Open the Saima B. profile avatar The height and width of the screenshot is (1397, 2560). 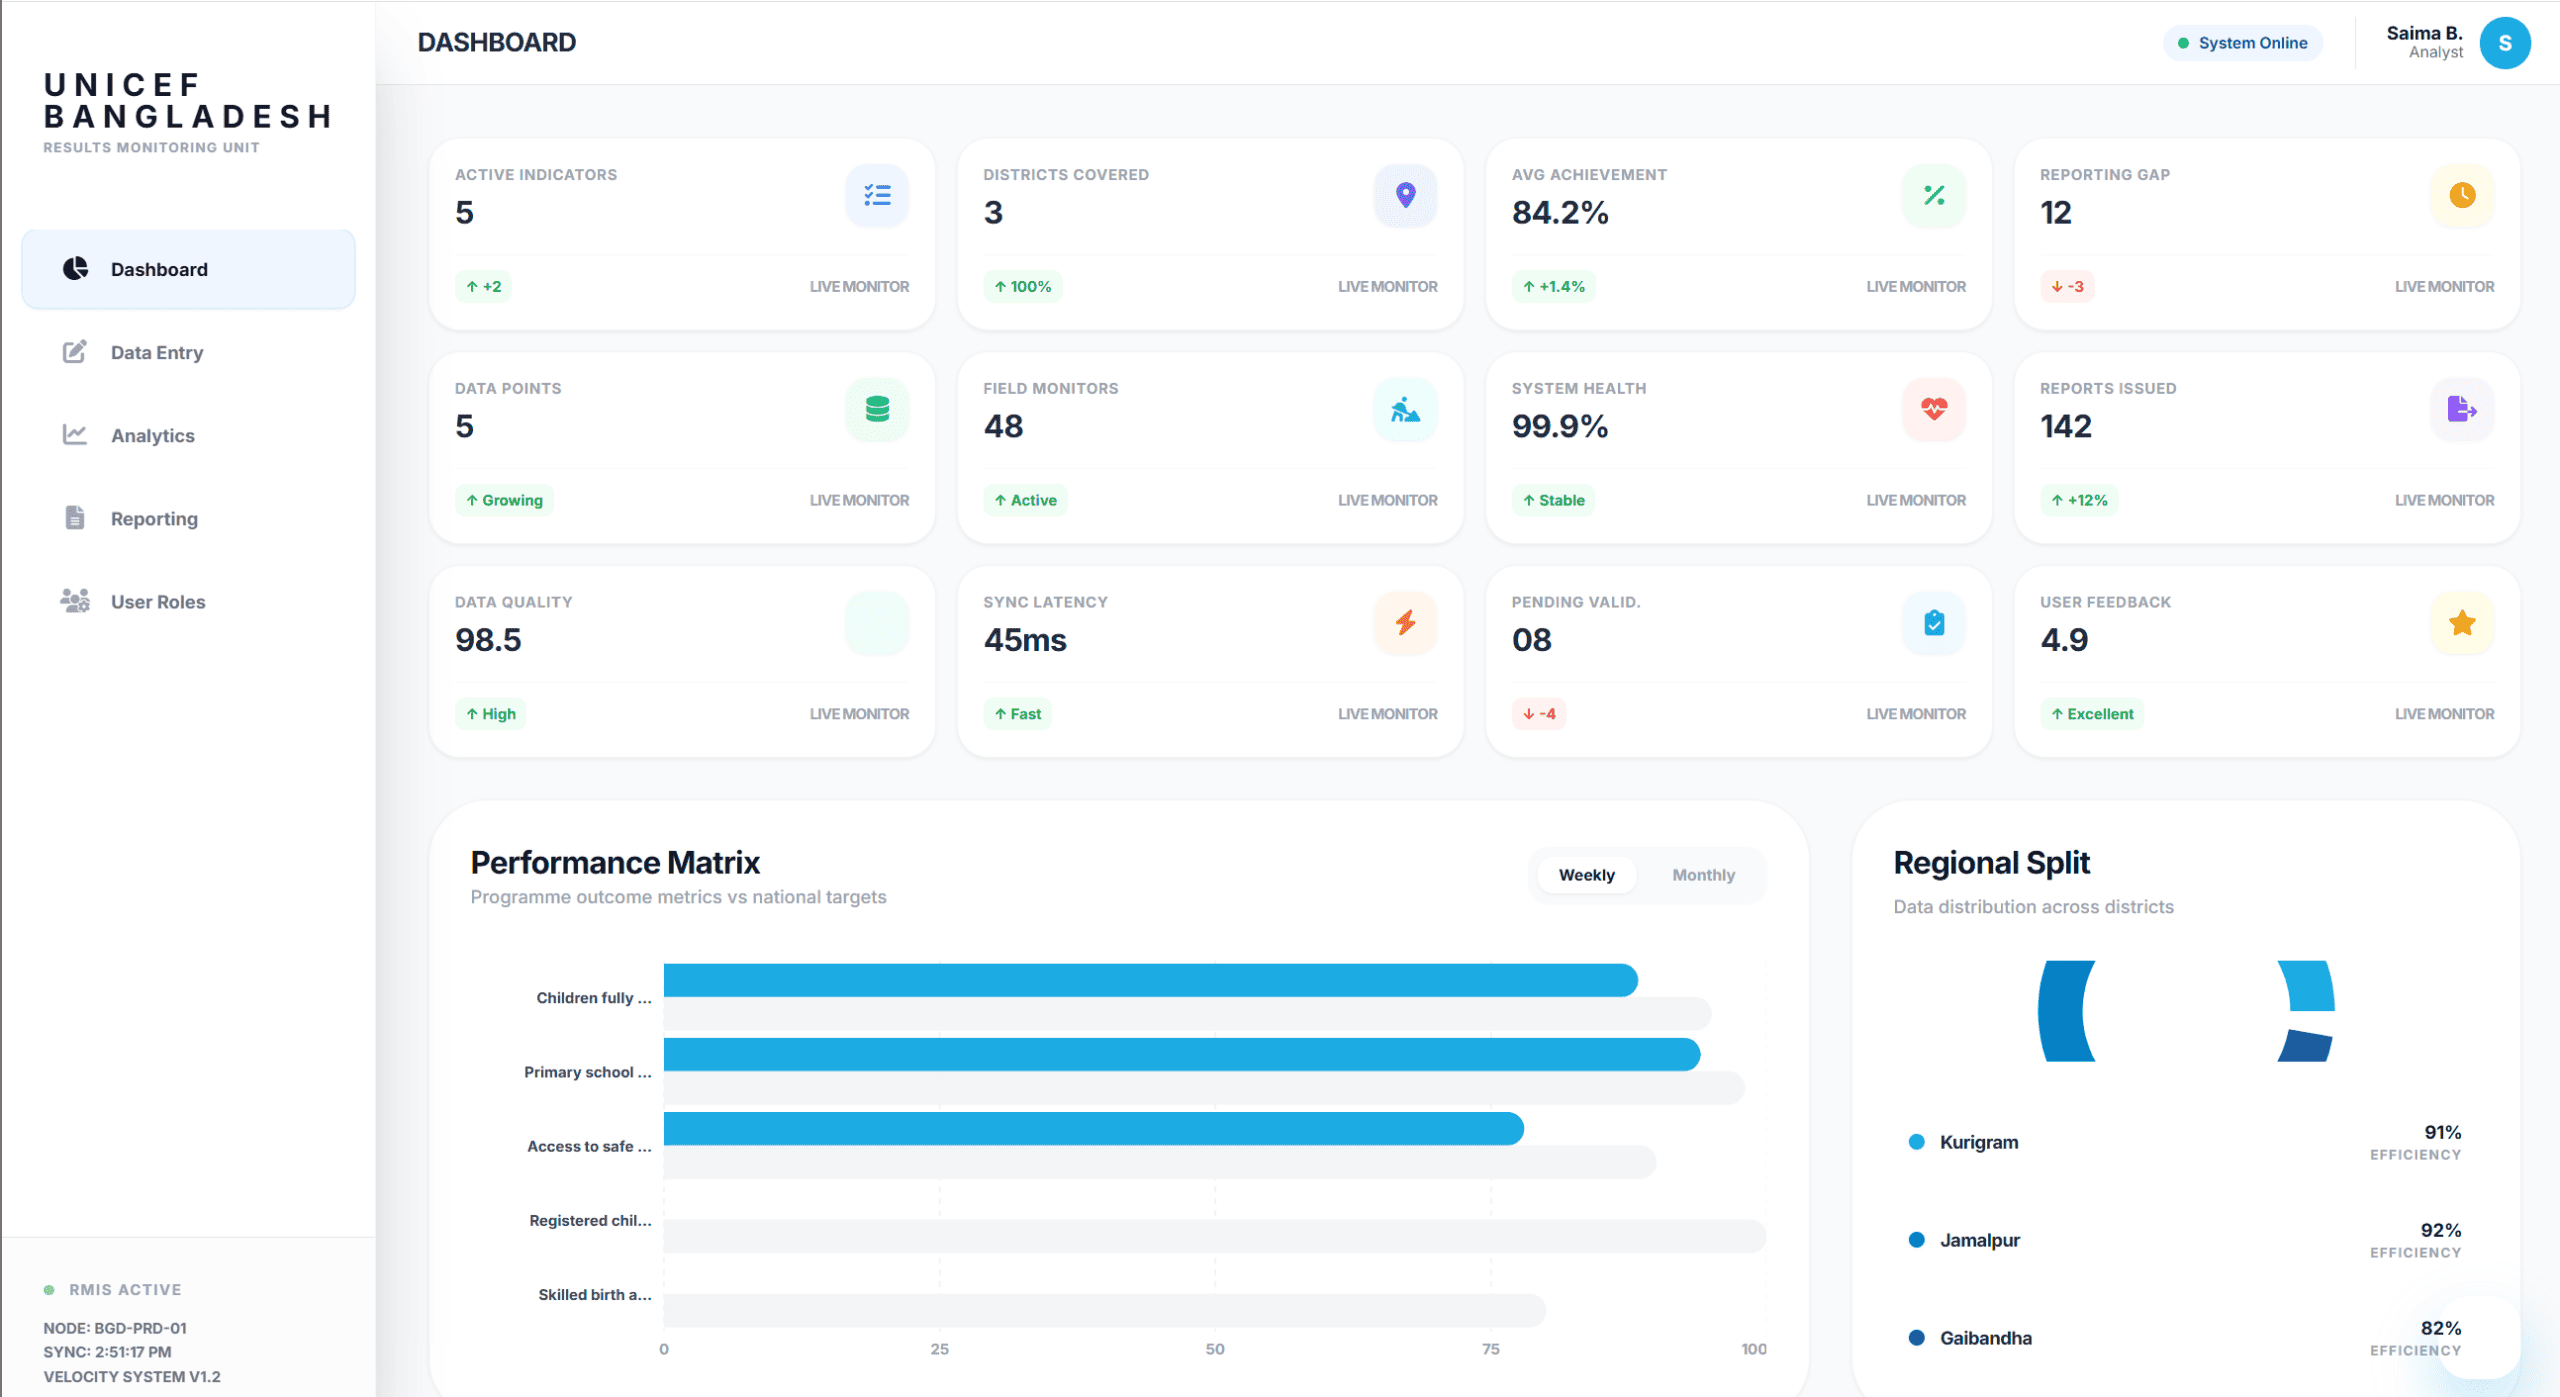pos(2506,42)
